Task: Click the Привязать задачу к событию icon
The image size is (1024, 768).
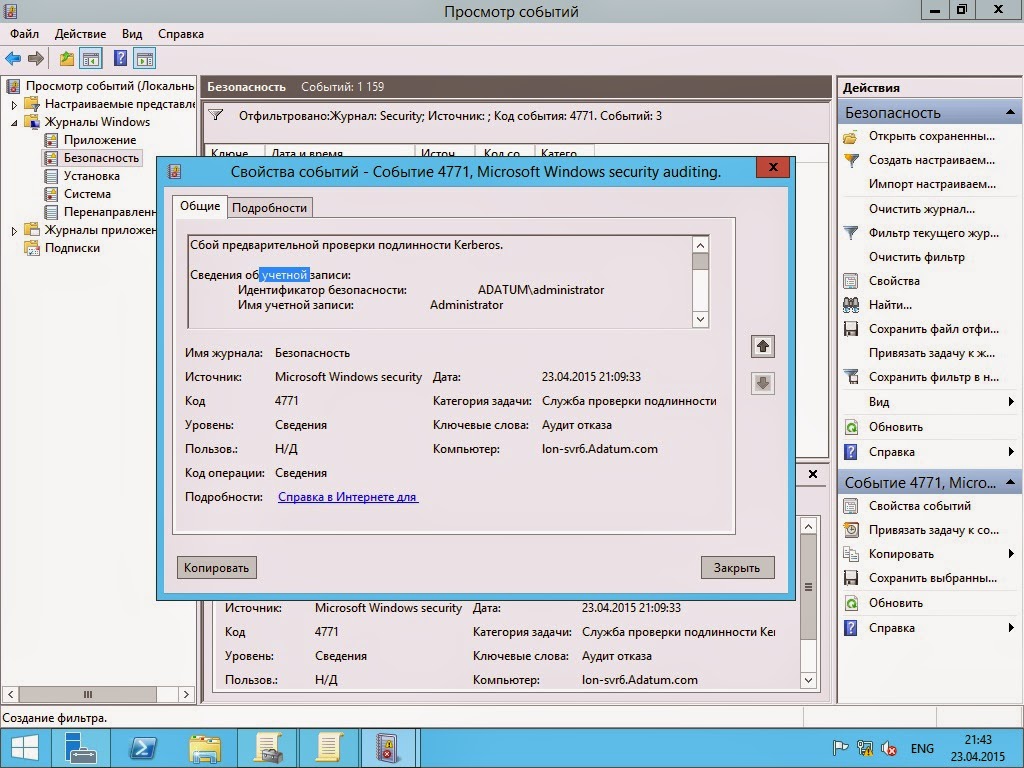Action: coord(850,530)
